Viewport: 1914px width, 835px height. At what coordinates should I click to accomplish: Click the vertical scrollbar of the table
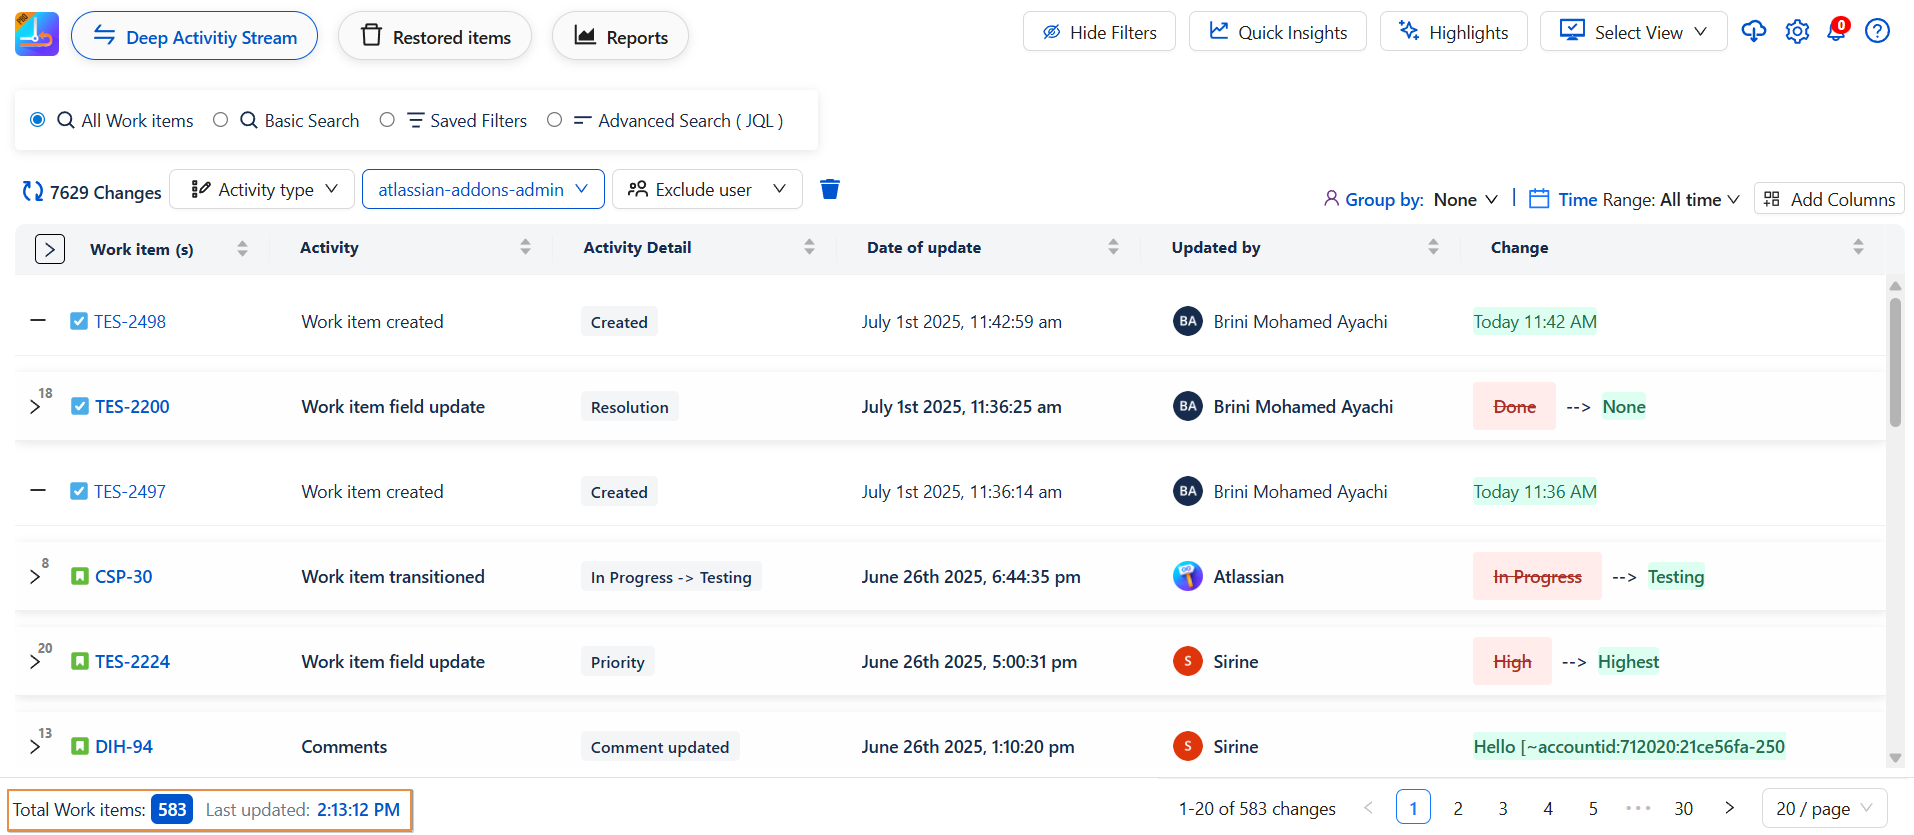click(1894, 360)
